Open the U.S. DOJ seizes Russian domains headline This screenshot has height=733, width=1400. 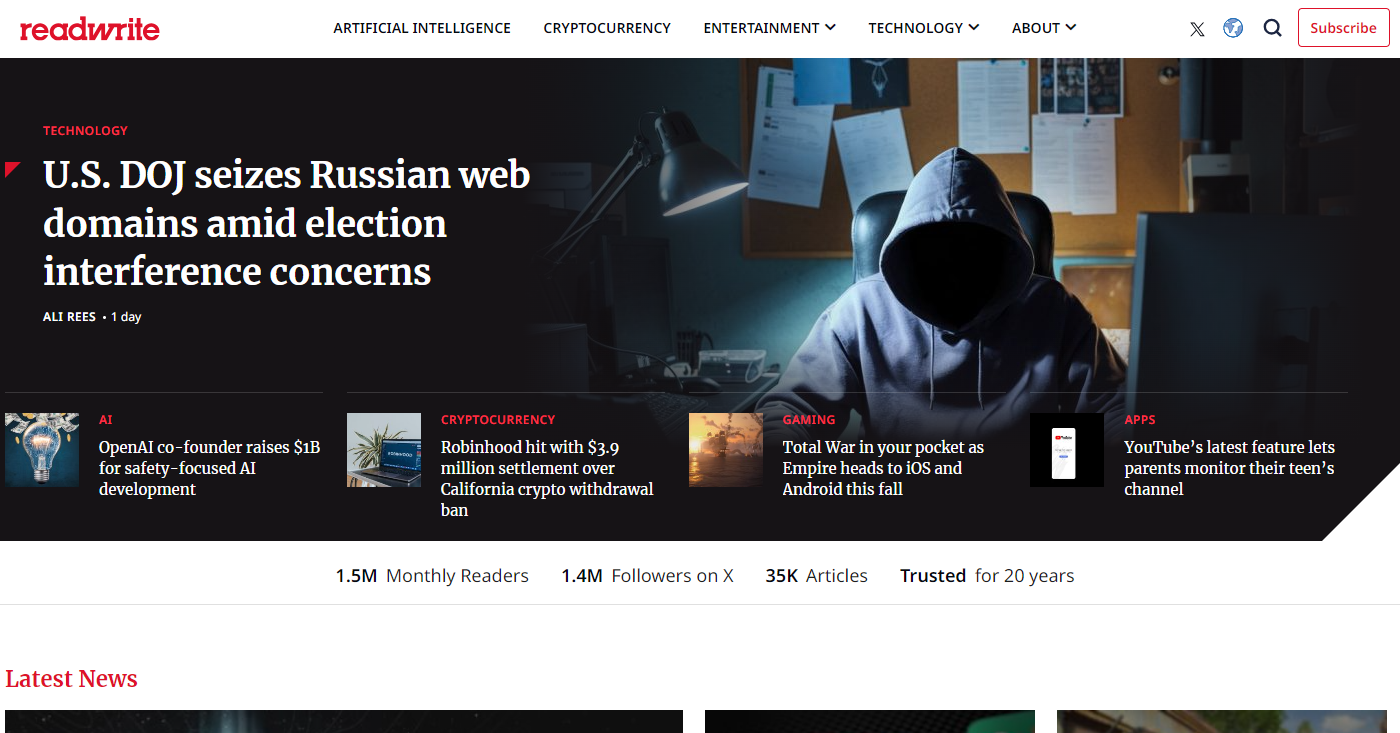click(x=286, y=223)
